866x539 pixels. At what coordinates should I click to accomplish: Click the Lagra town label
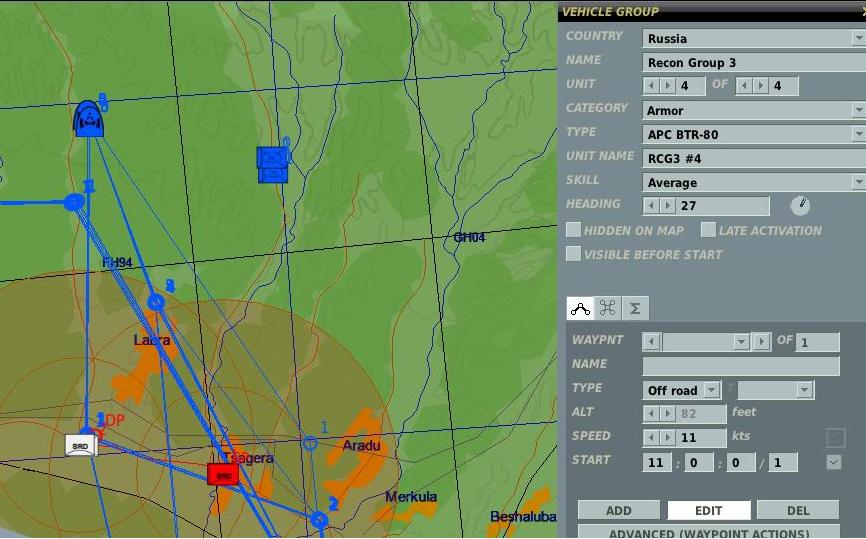click(152, 340)
